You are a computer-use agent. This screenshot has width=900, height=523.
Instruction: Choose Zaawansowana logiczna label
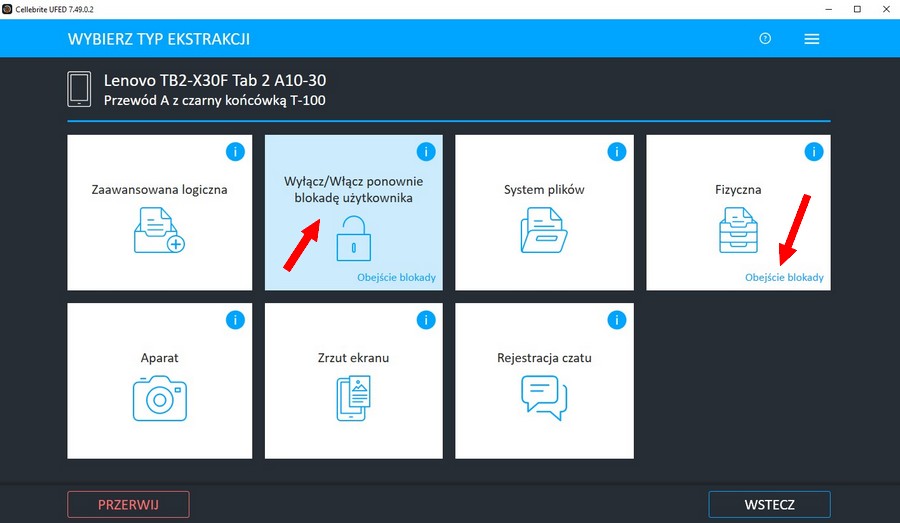160,189
